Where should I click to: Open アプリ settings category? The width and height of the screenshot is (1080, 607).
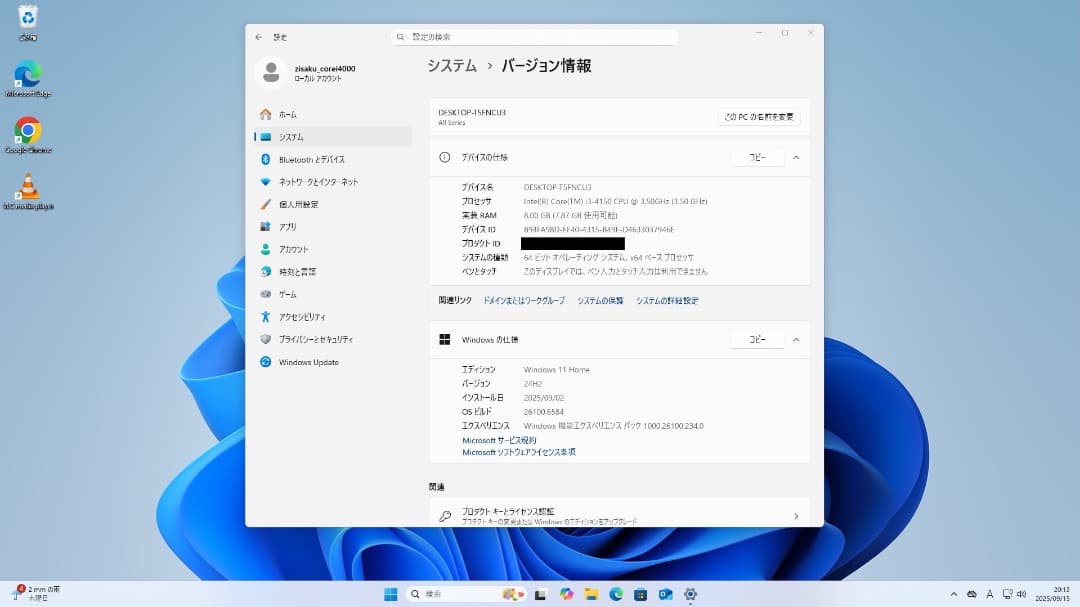333,227
